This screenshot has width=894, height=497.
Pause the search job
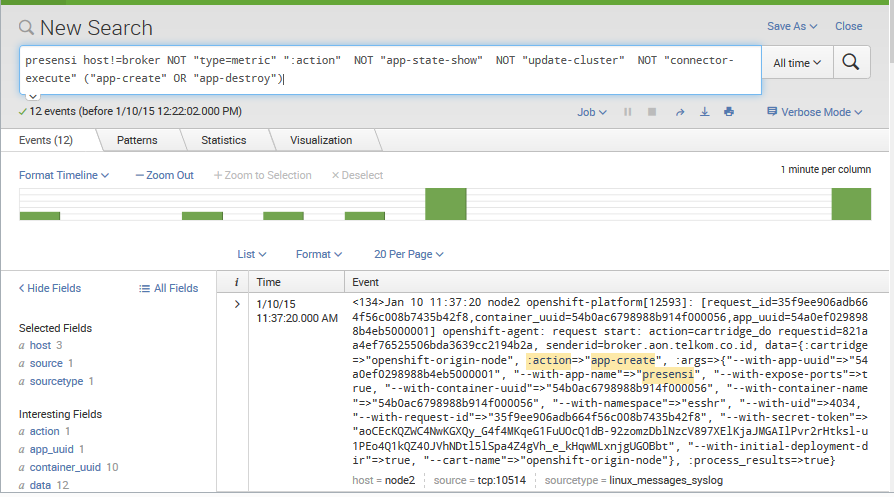(x=628, y=112)
